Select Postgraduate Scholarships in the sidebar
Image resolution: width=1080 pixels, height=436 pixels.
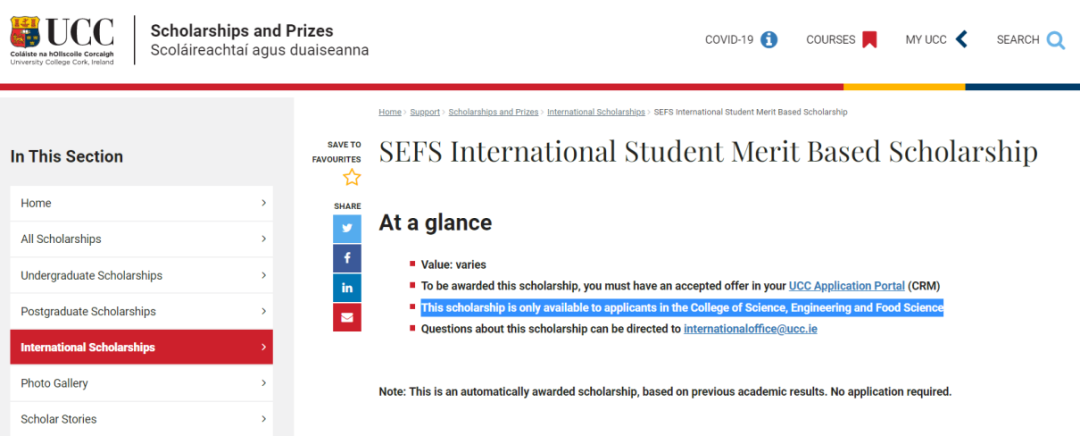click(141, 311)
